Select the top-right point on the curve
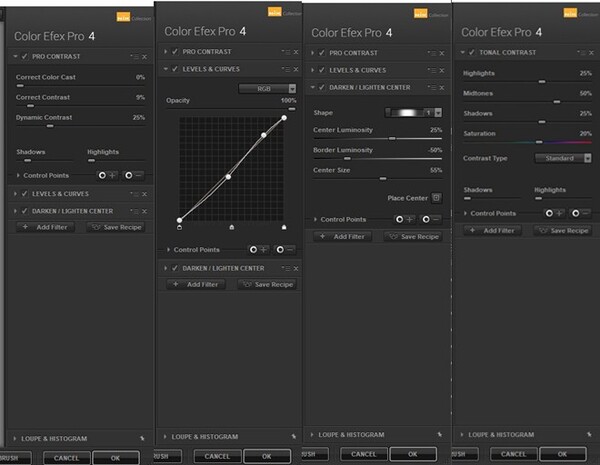Viewport: 600px width, 465px height. tap(284, 118)
